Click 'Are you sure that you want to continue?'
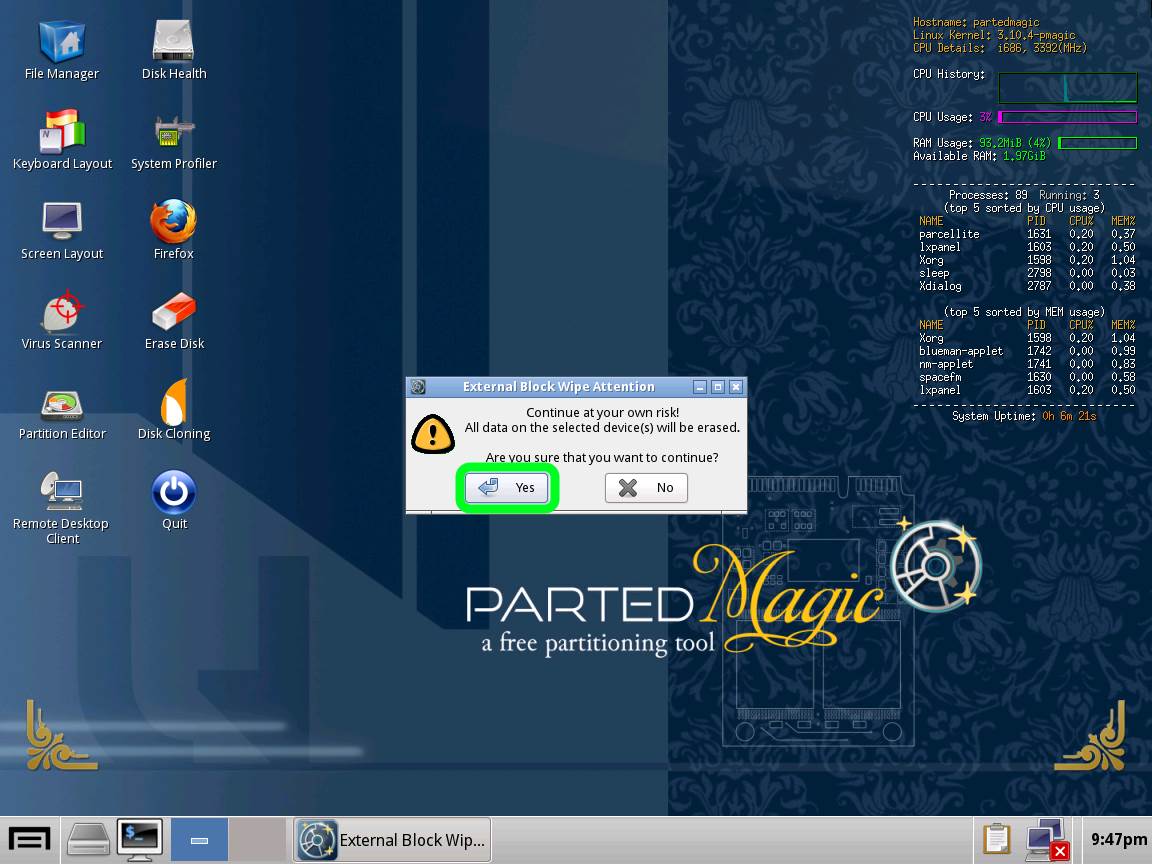The width and height of the screenshot is (1152, 864). tap(602, 457)
